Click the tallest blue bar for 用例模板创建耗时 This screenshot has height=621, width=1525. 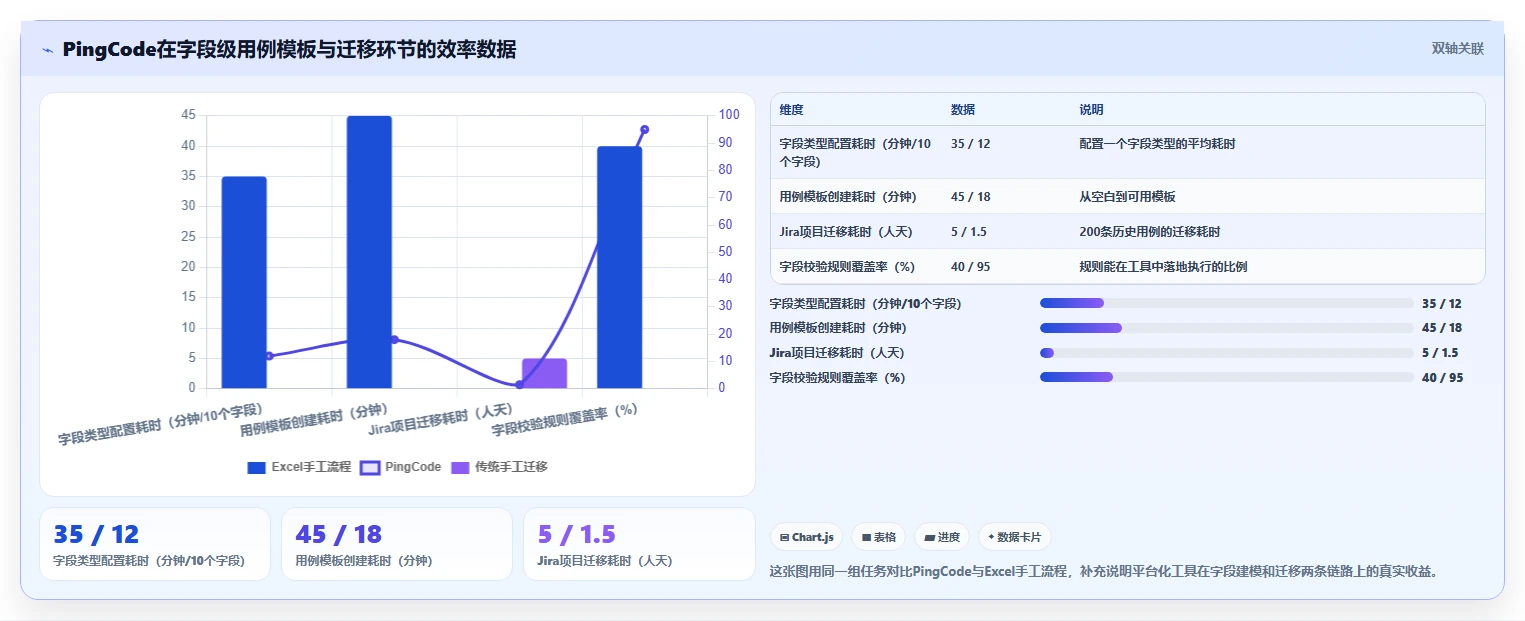(x=369, y=252)
